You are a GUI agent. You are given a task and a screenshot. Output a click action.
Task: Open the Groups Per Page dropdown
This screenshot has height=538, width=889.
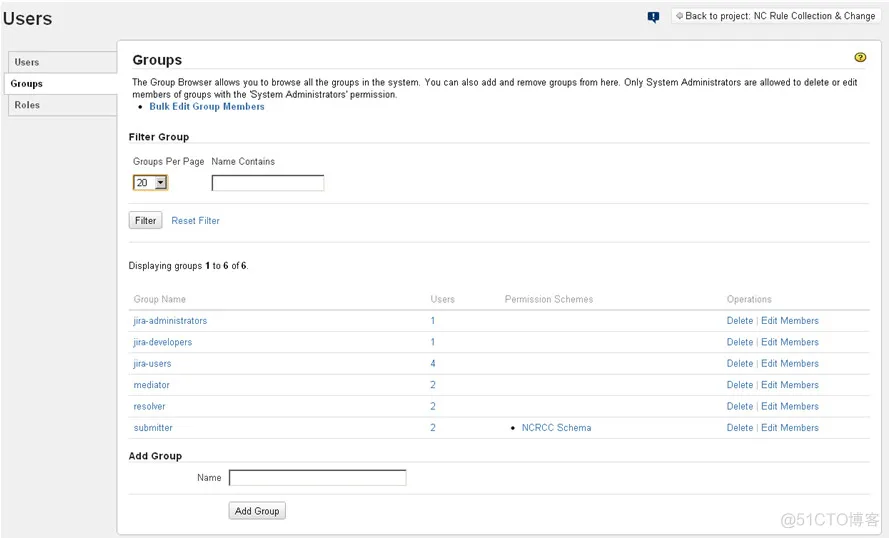150,183
